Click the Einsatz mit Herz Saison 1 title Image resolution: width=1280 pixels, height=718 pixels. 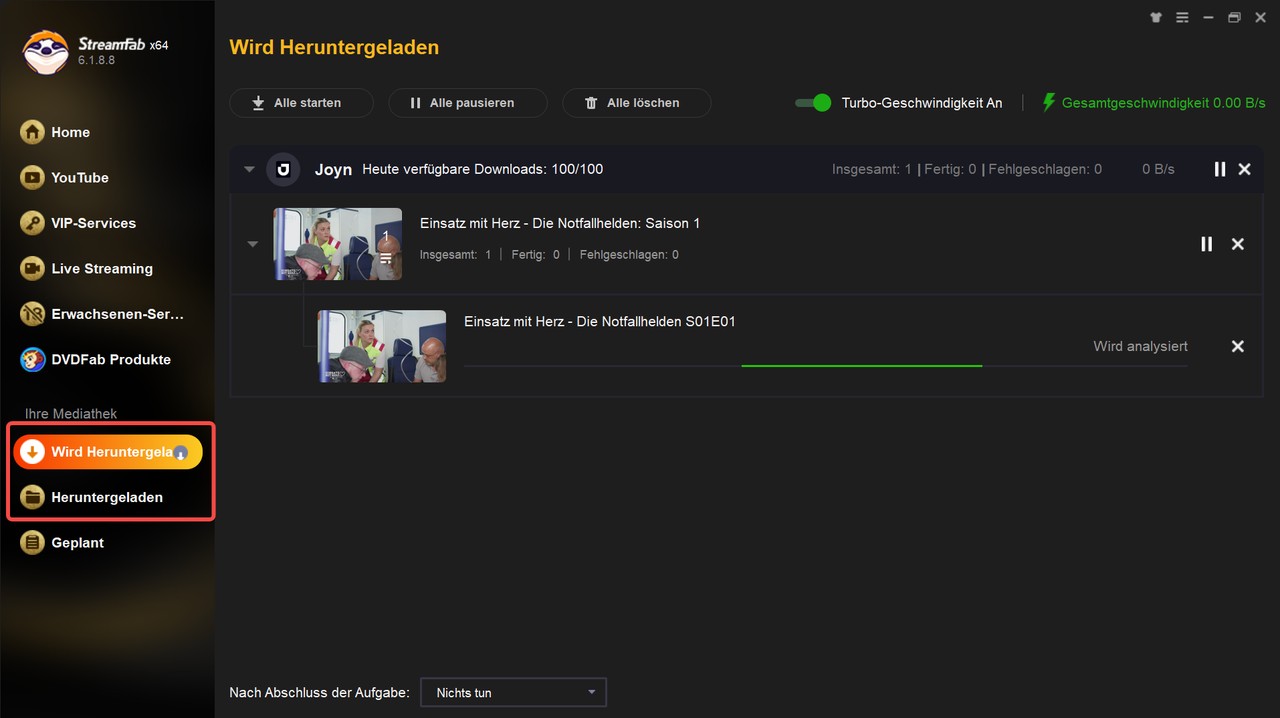560,223
